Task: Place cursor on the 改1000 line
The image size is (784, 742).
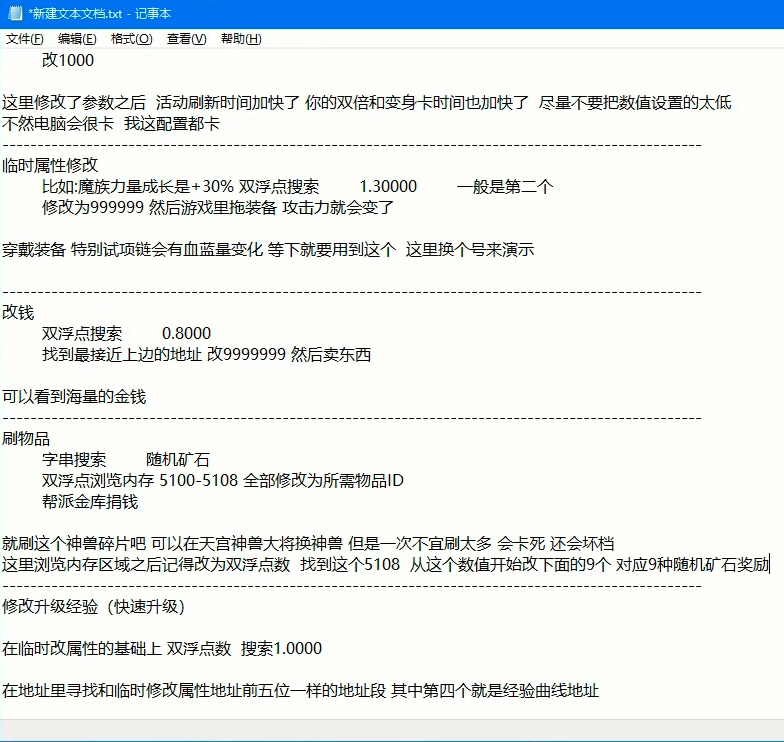Action: 68,60
